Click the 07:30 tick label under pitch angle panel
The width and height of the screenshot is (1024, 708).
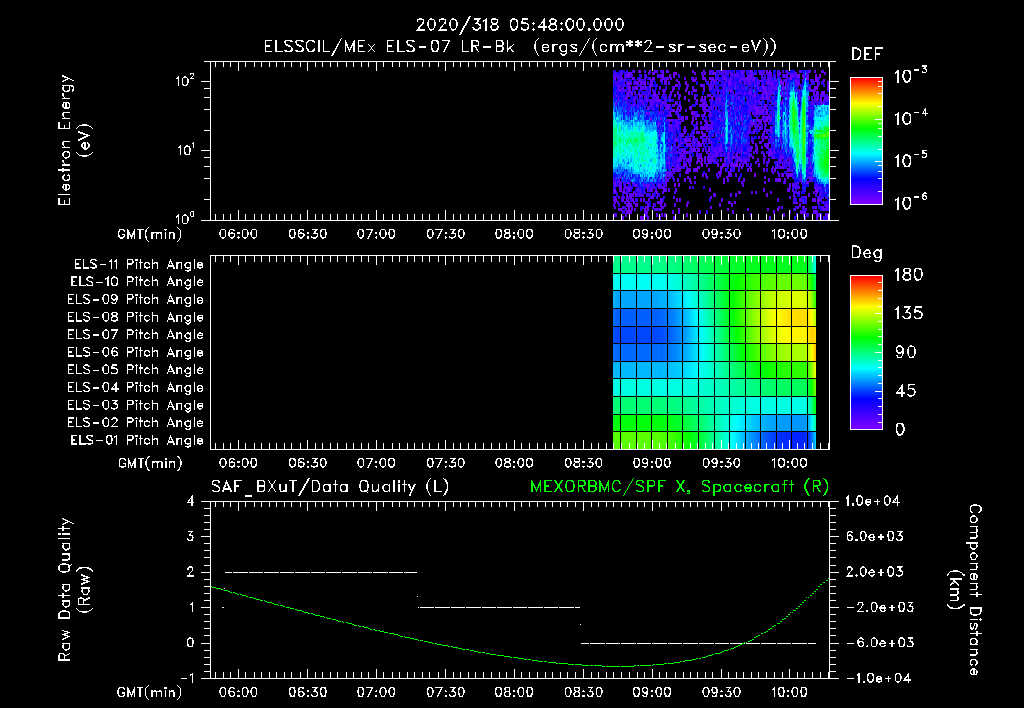click(x=445, y=463)
